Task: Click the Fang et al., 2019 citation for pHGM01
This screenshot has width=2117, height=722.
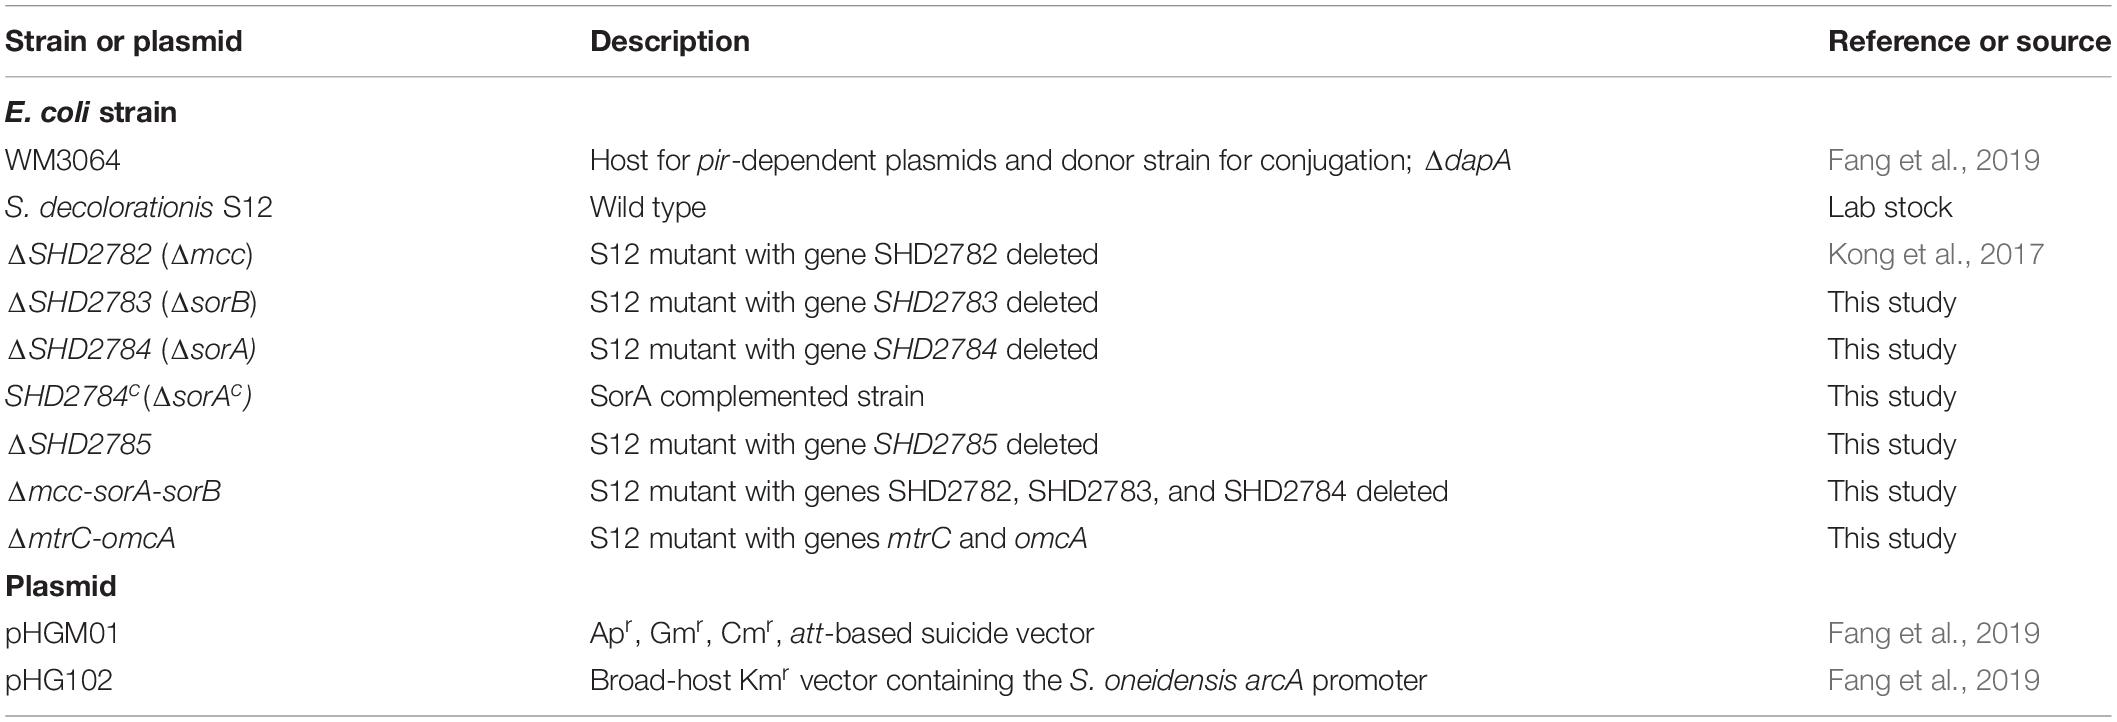Action: (1933, 633)
